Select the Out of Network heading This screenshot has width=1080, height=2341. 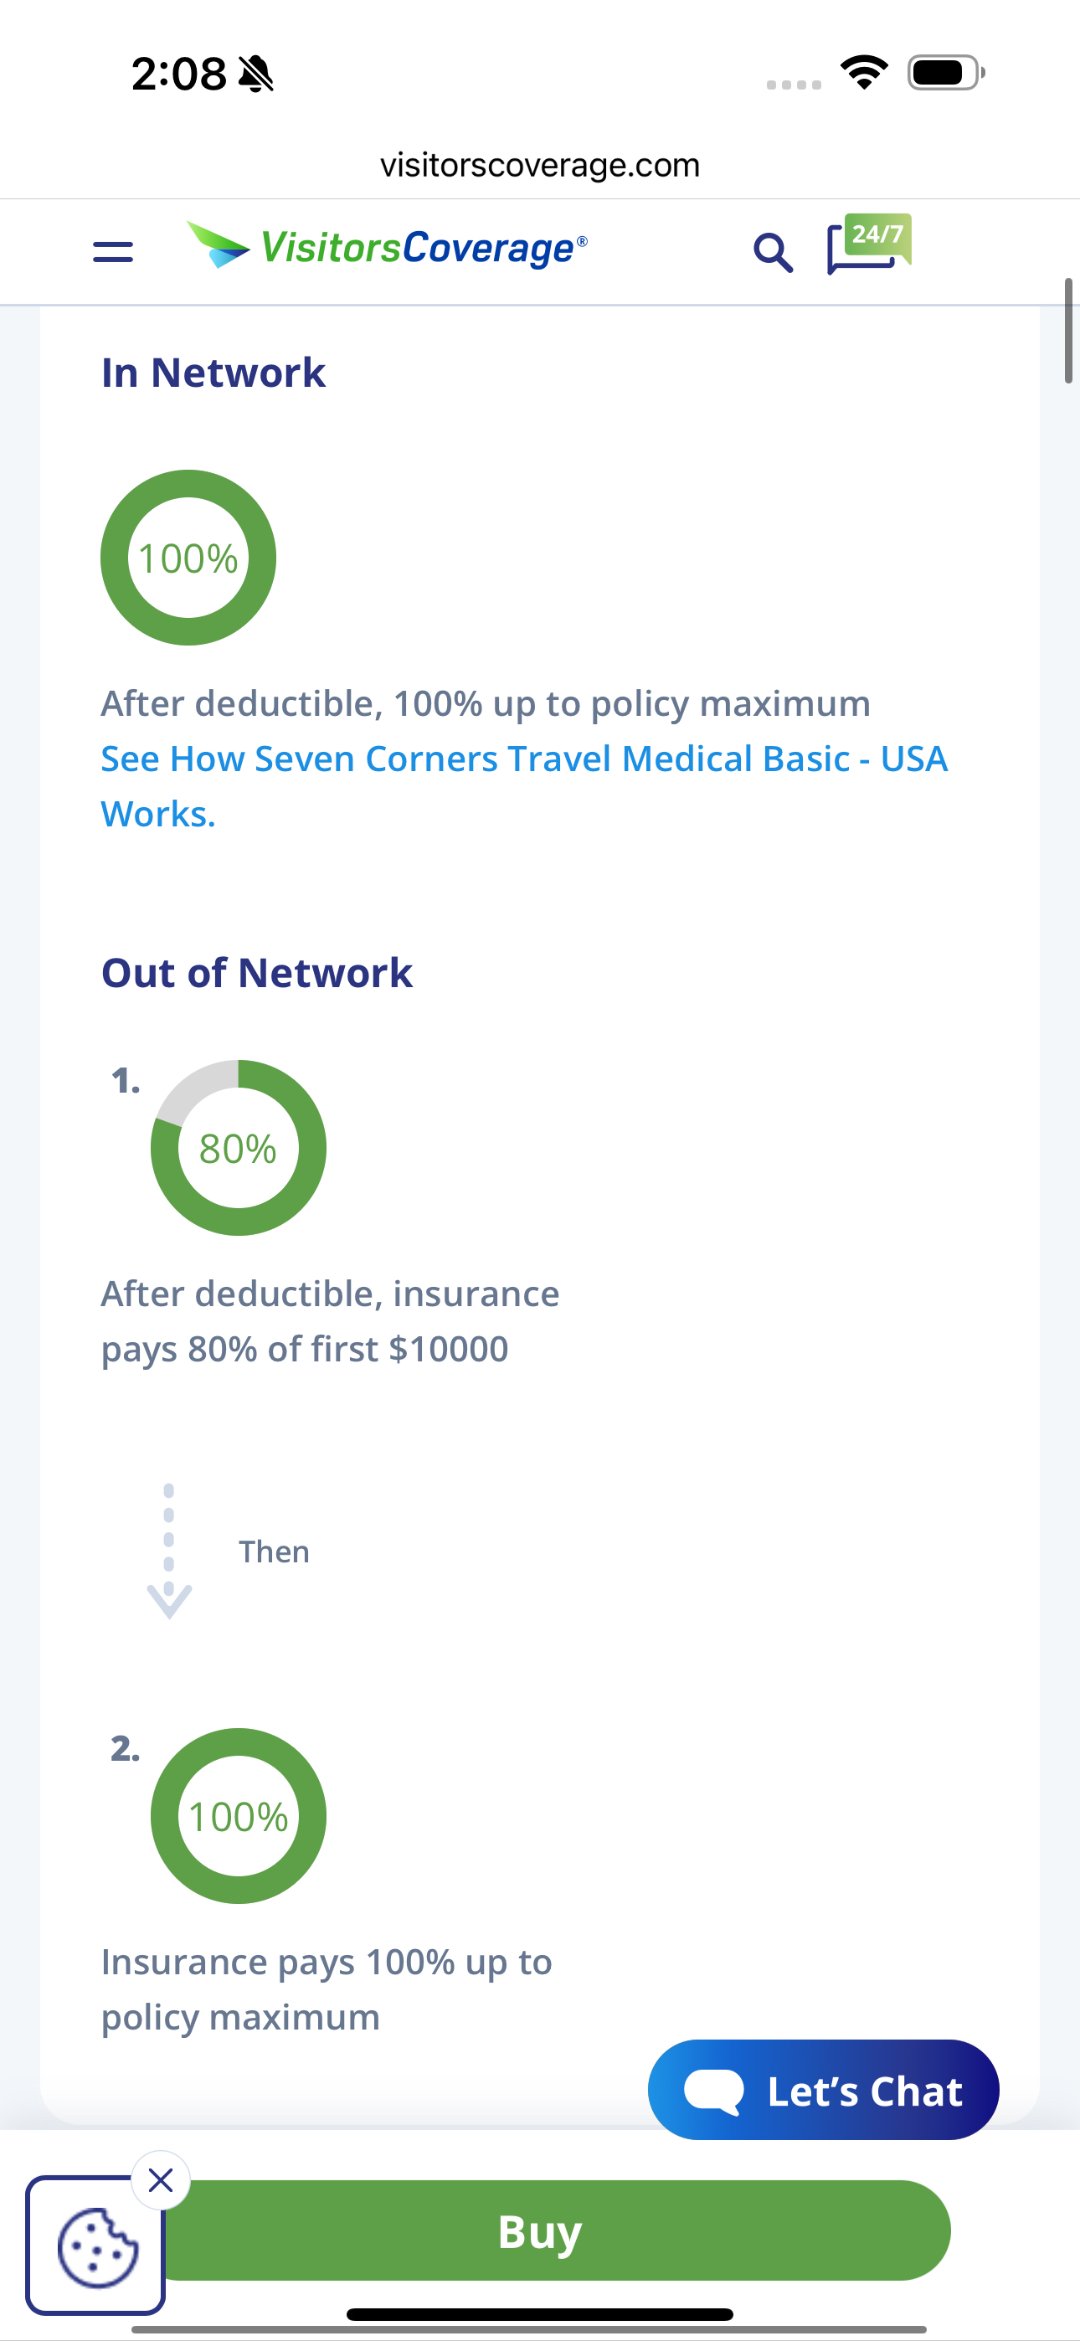[257, 973]
